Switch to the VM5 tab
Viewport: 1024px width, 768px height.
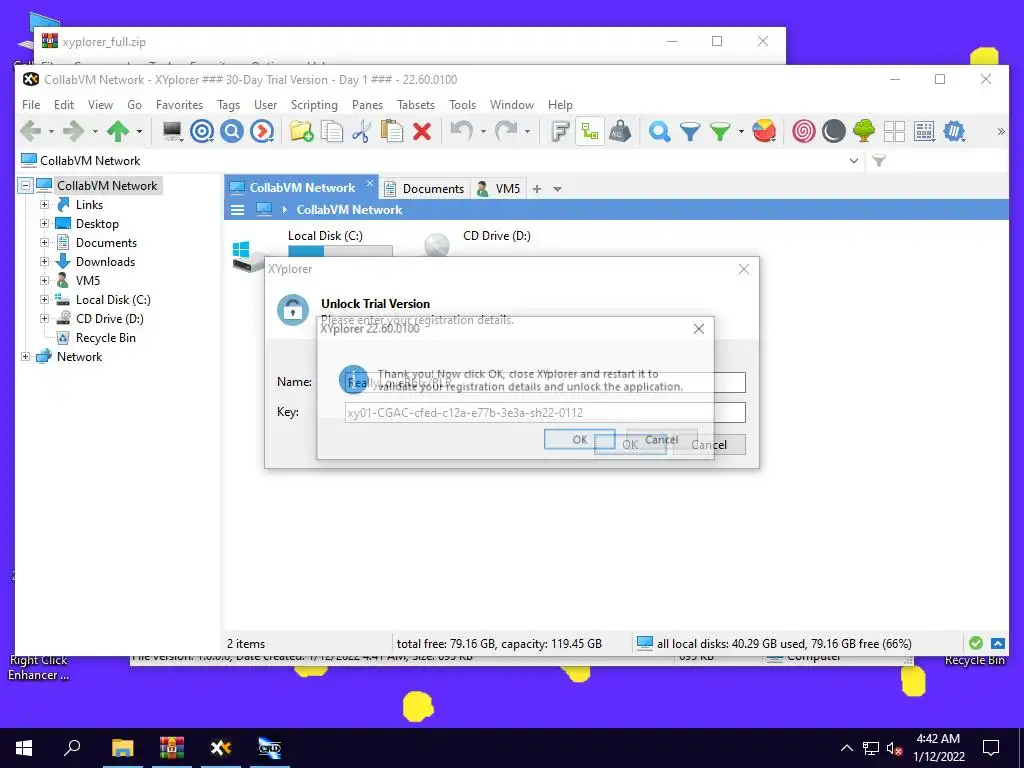pos(498,189)
